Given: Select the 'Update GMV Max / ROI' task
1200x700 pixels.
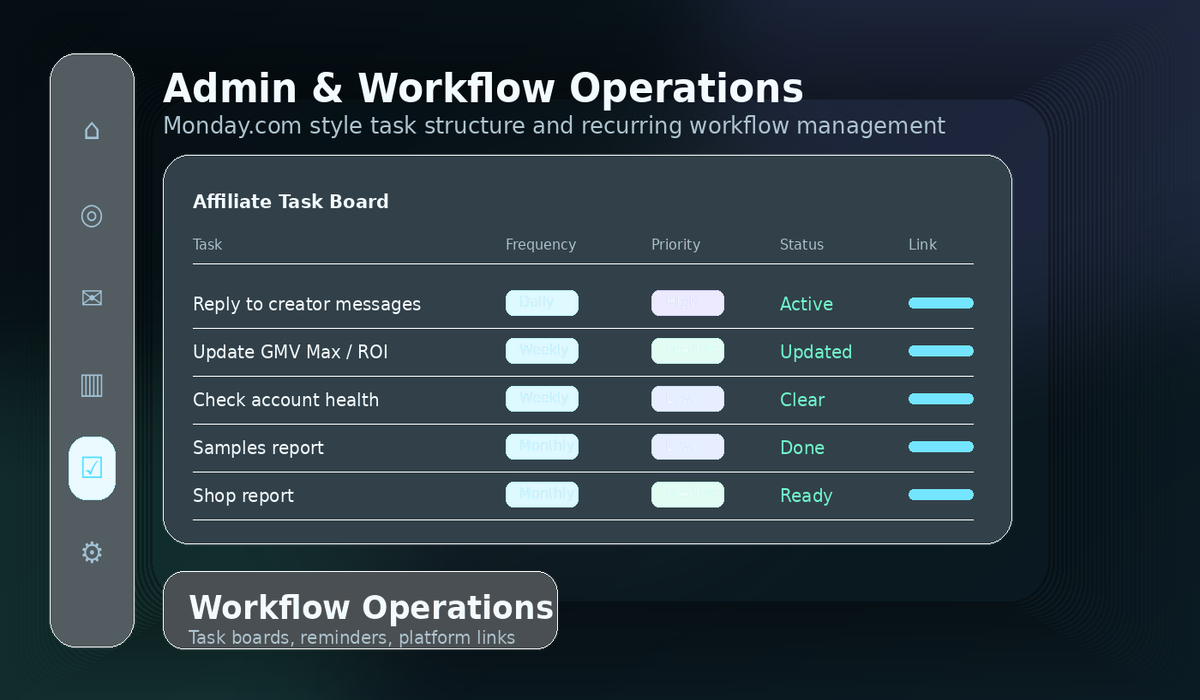Looking at the screenshot, I should pos(291,352).
